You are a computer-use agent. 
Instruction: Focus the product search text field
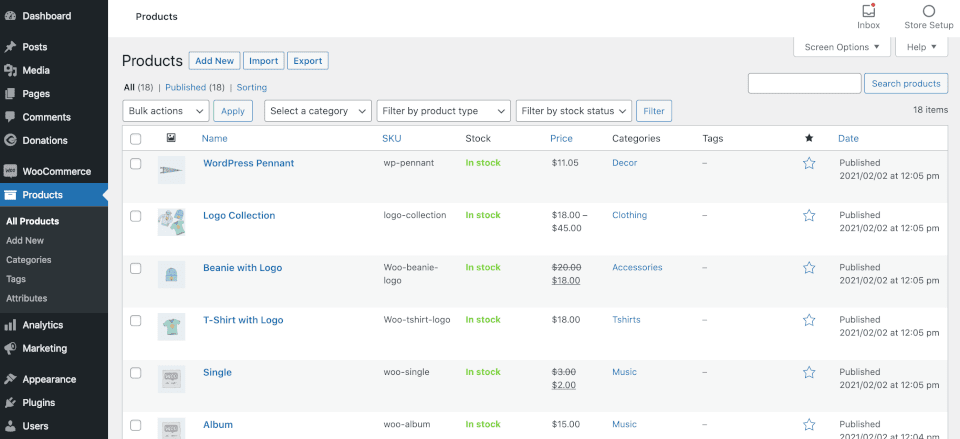[x=804, y=84]
